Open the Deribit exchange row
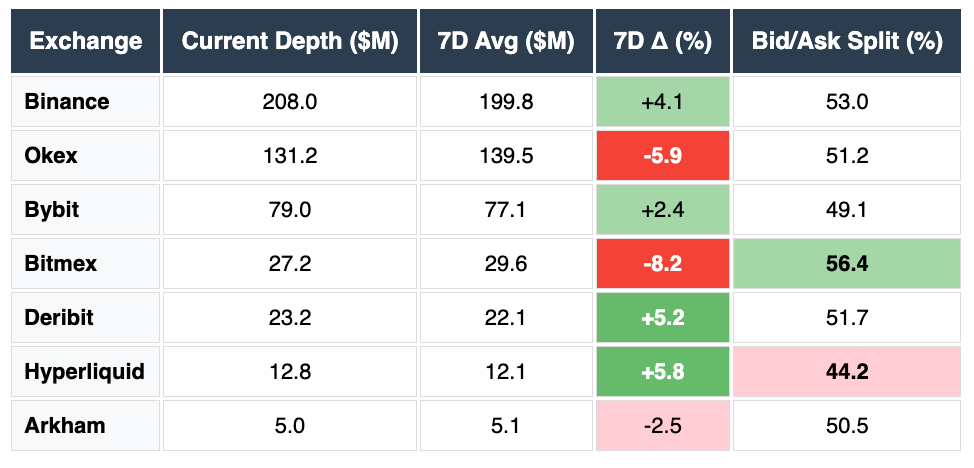The width and height of the screenshot is (974, 468). click(59, 318)
